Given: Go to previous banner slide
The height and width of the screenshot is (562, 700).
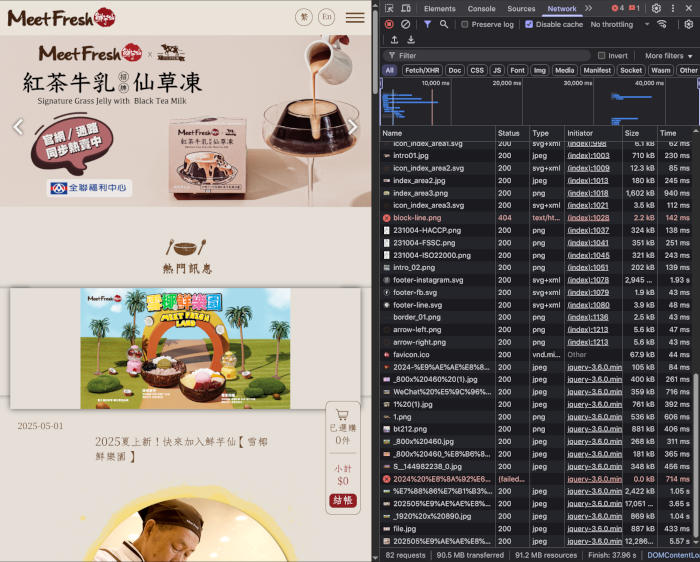Looking at the screenshot, I should 18,127.
